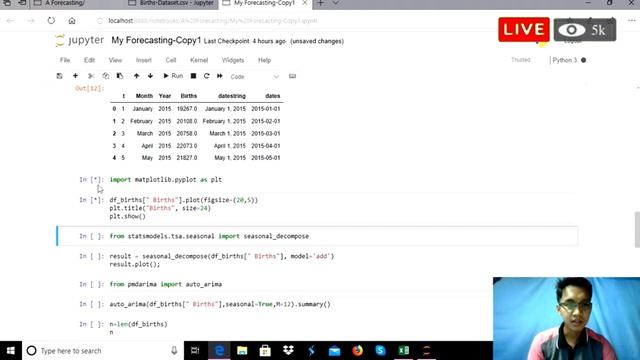Image resolution: width=640 pixels, height=360 pixels.
Task: Click the 2015-05-01 dates cell
Action: click(266, 158)
